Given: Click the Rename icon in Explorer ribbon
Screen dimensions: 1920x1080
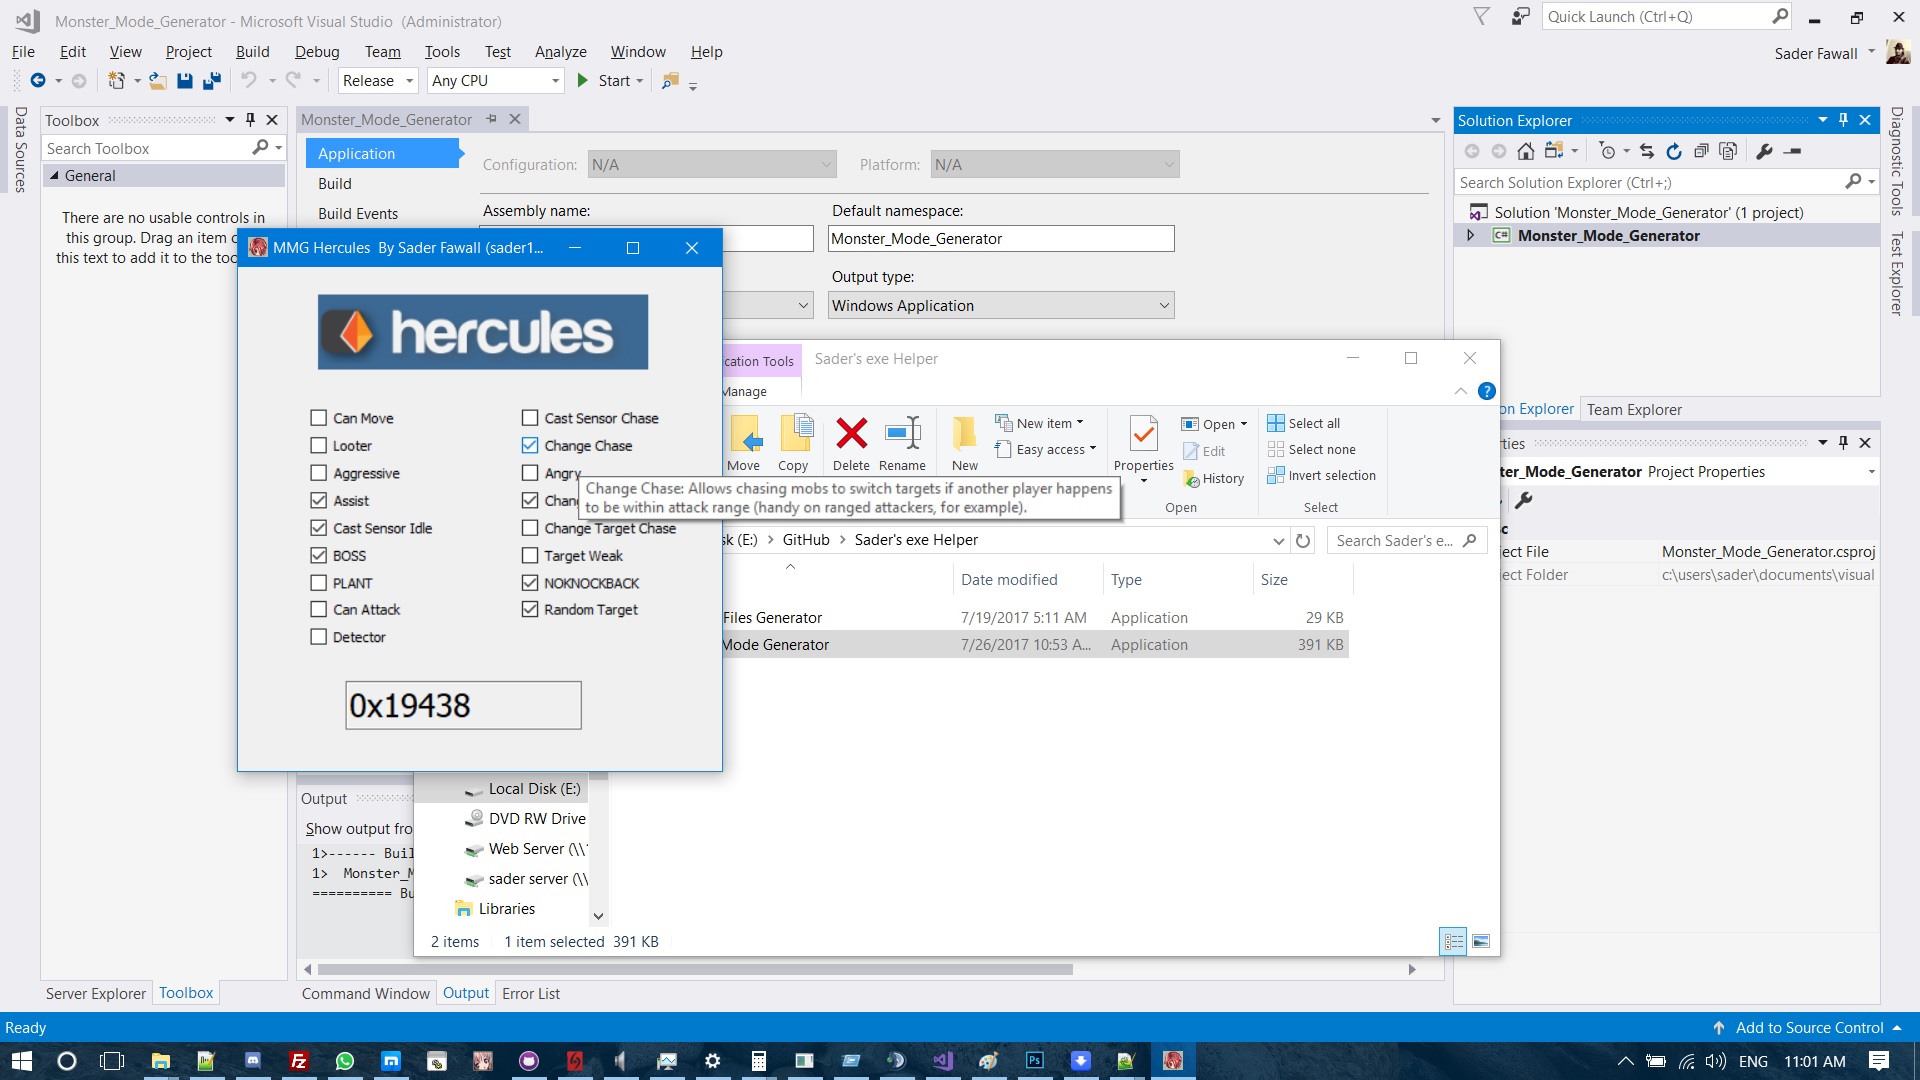Looking at the screenshot, I should click(x=902, y=433).
